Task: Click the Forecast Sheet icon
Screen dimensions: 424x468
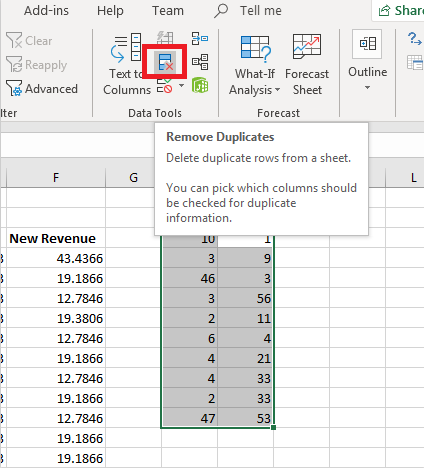Action: point(307,64)
